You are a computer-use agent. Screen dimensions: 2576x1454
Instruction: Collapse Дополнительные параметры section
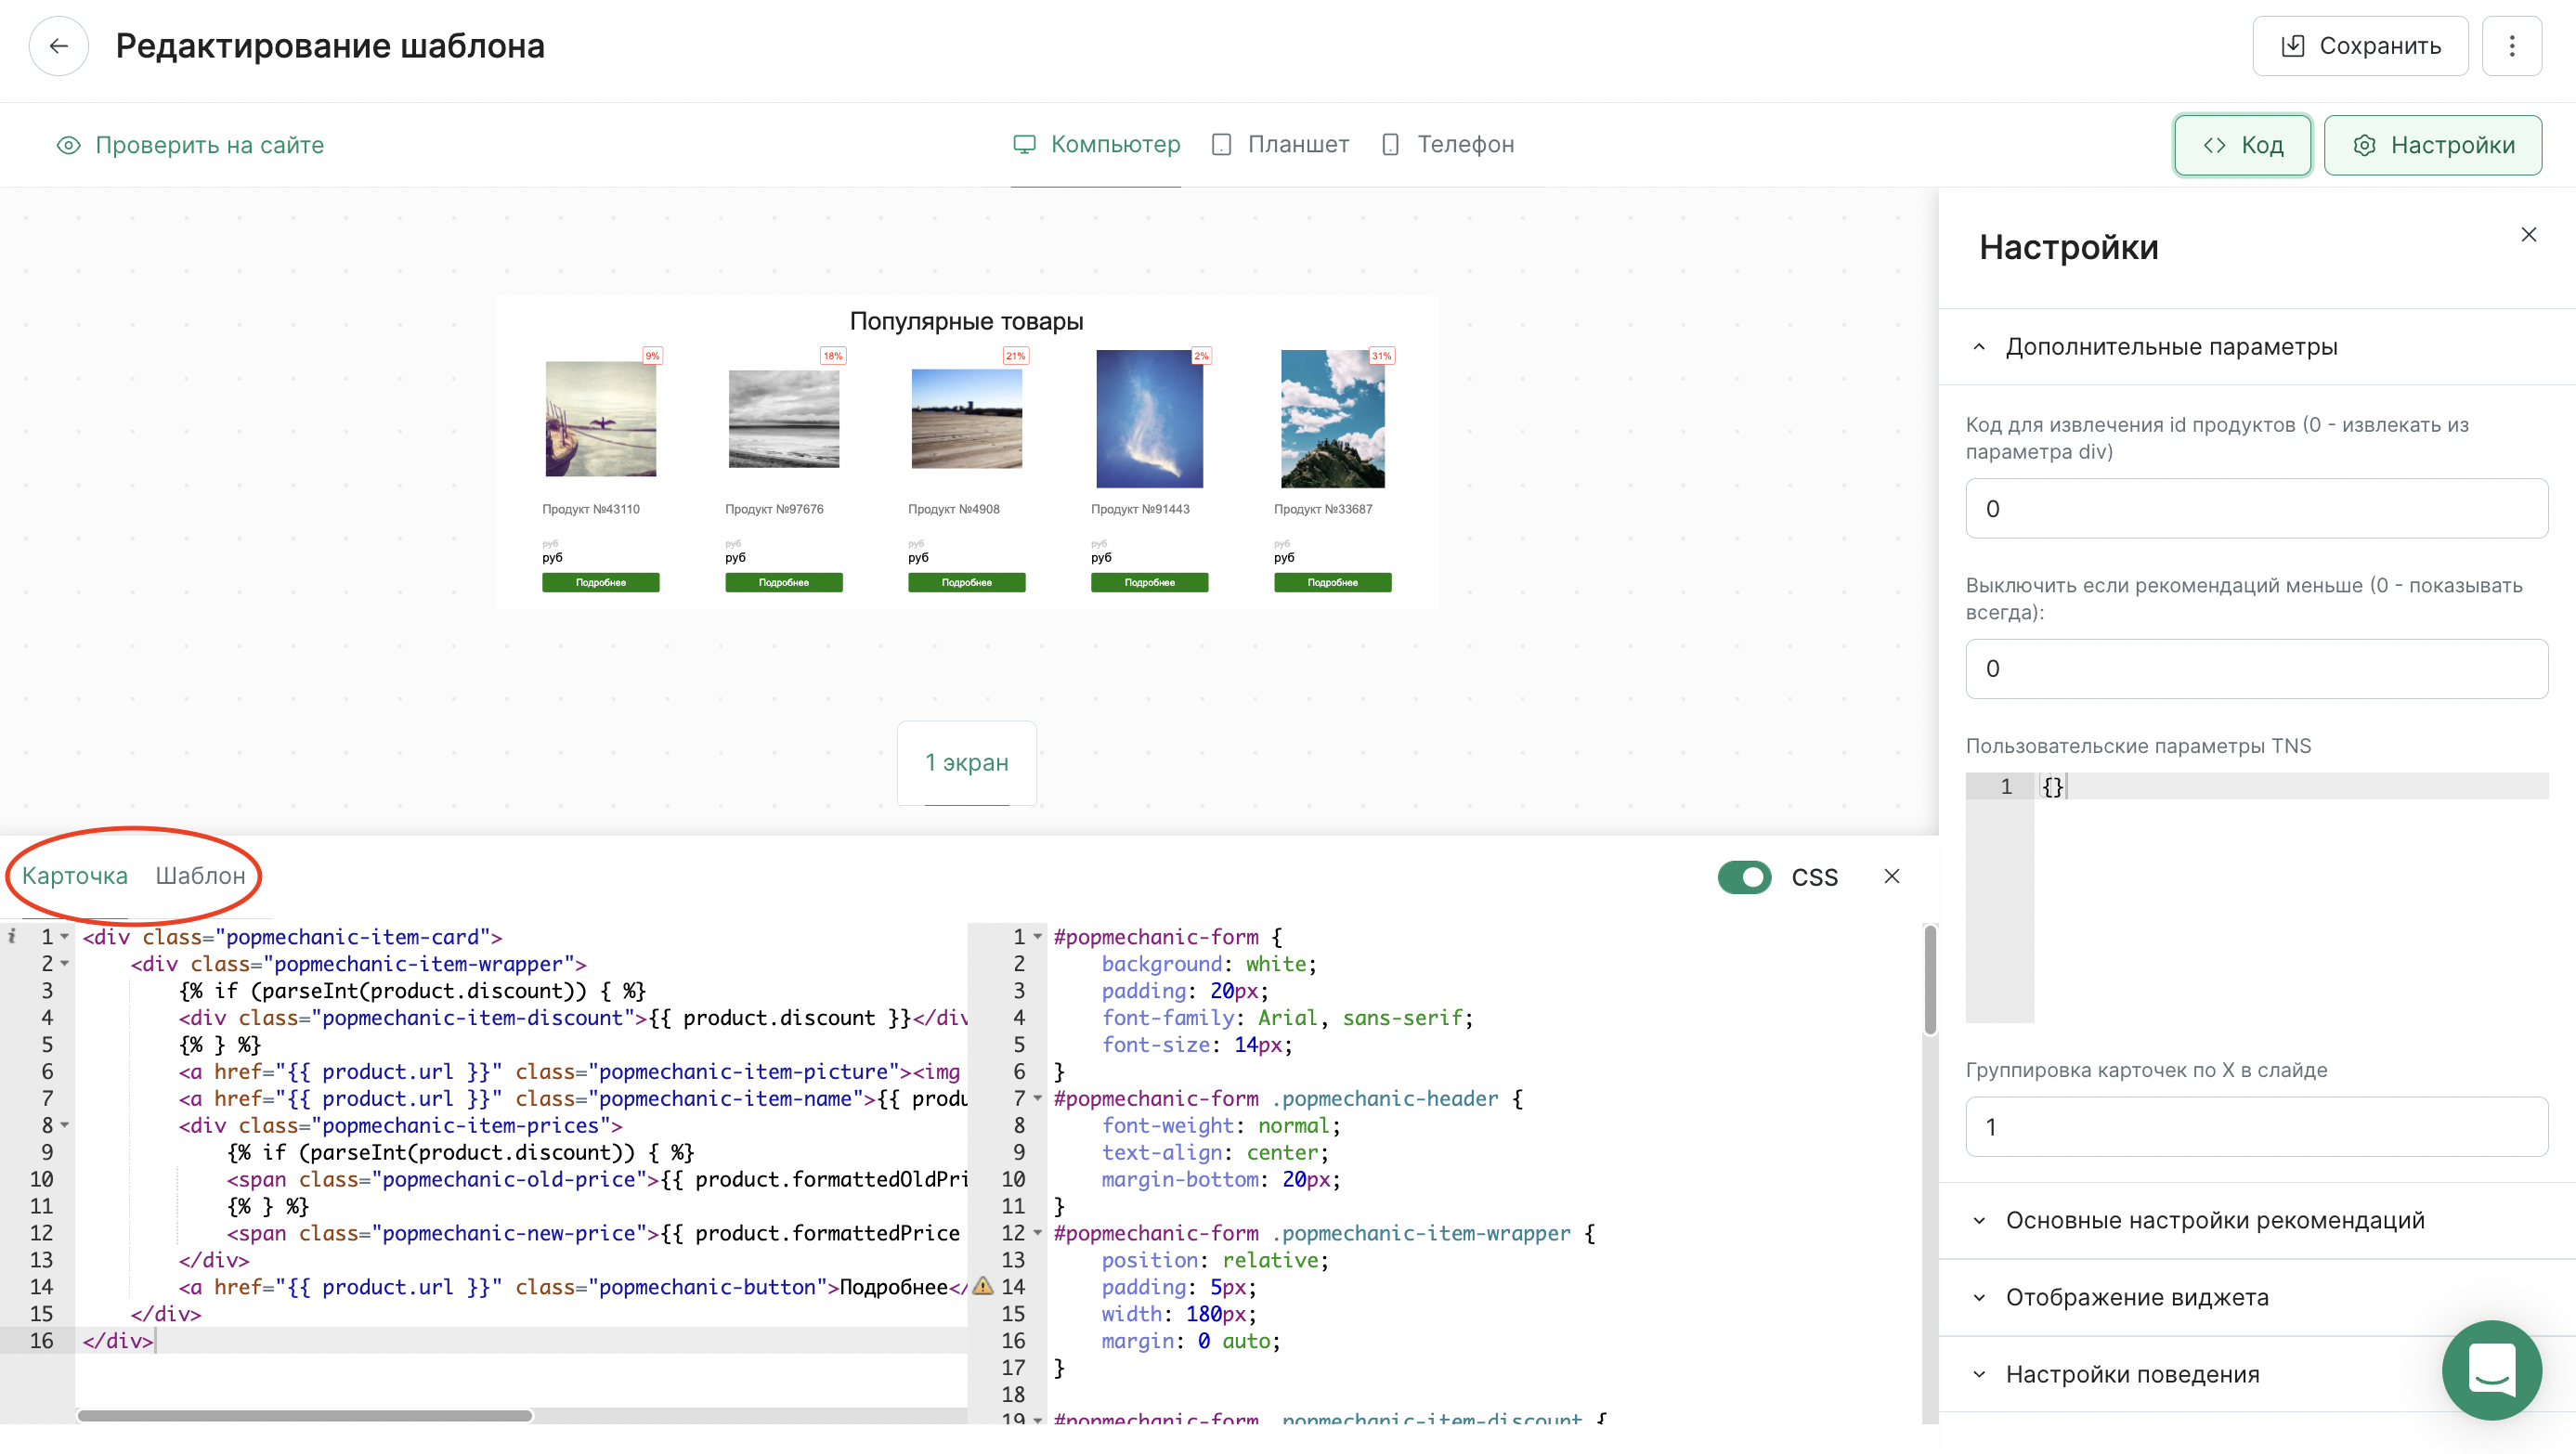pos(2257,347)
